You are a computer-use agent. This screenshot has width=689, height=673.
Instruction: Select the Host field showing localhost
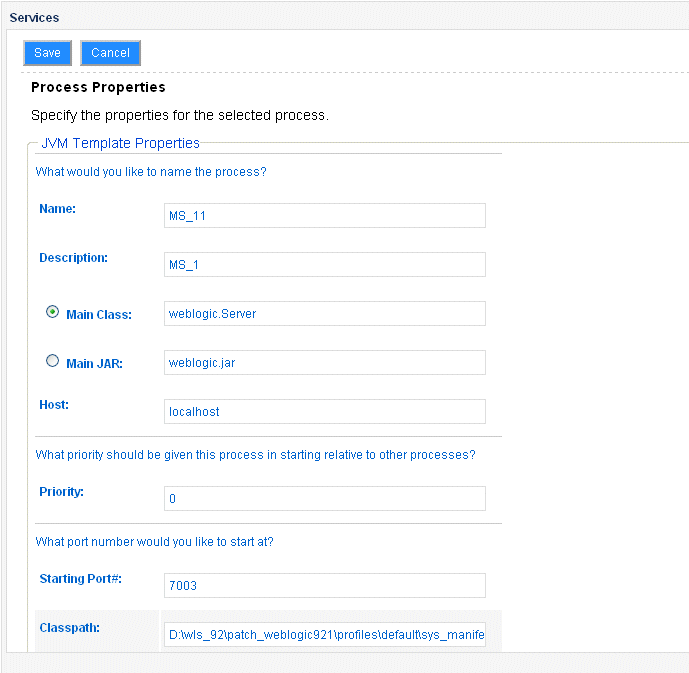click(x=324, y=412)
